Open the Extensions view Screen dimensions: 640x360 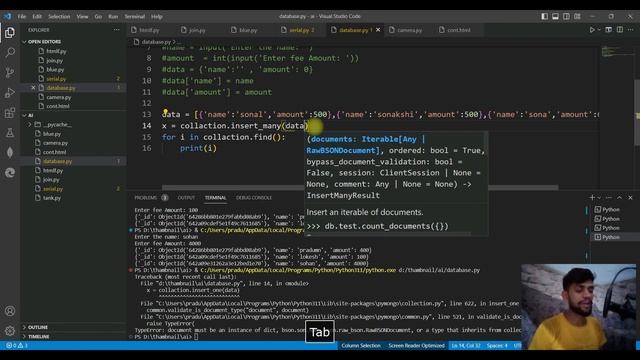(10, 113)
